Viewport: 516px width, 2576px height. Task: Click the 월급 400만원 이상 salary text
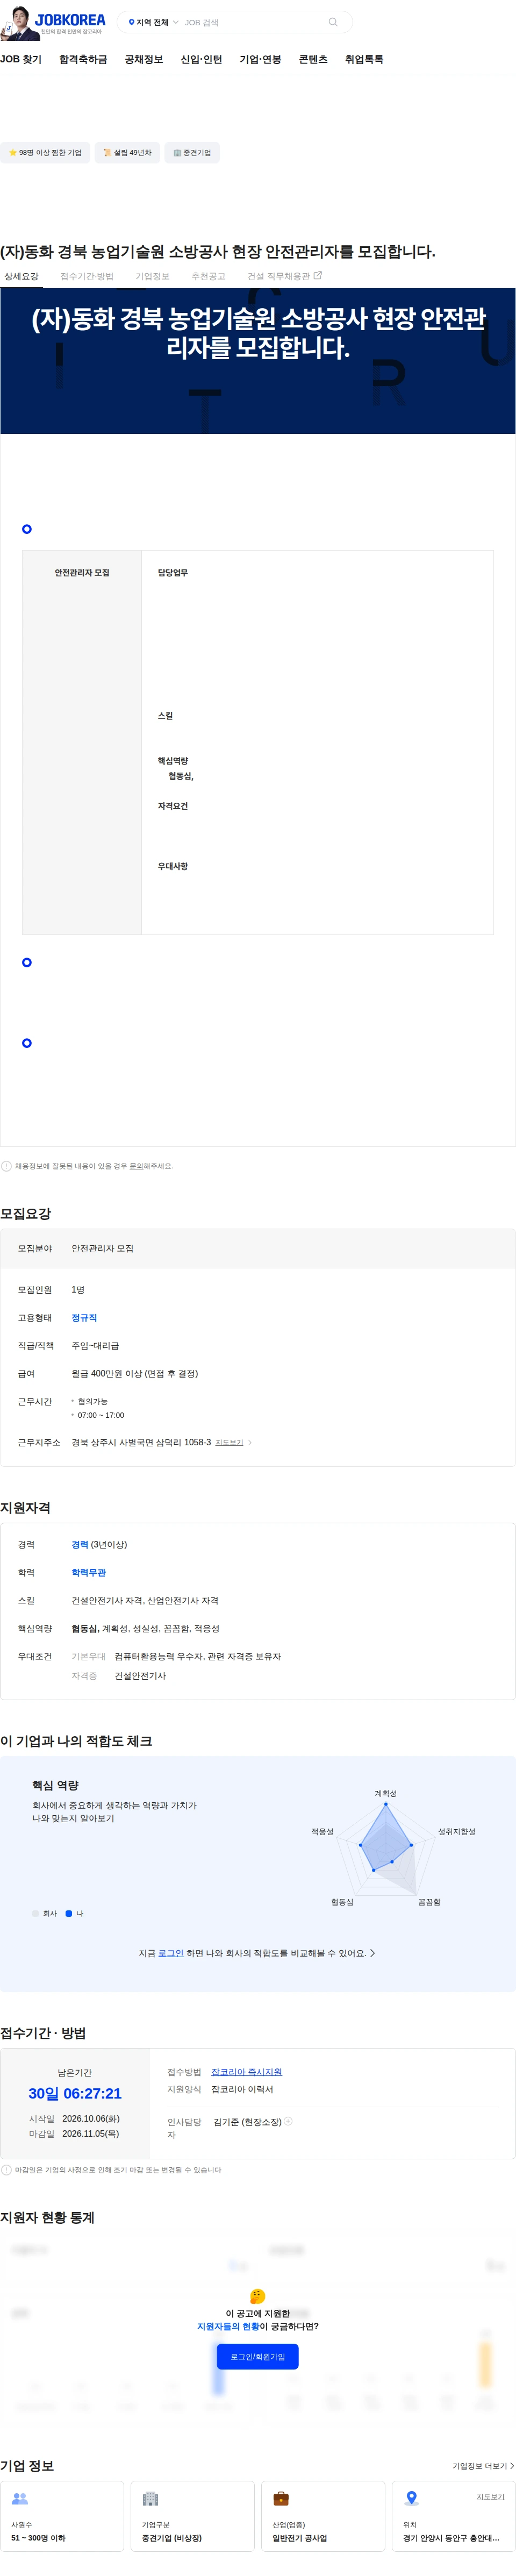click(x=134, y=1374)
